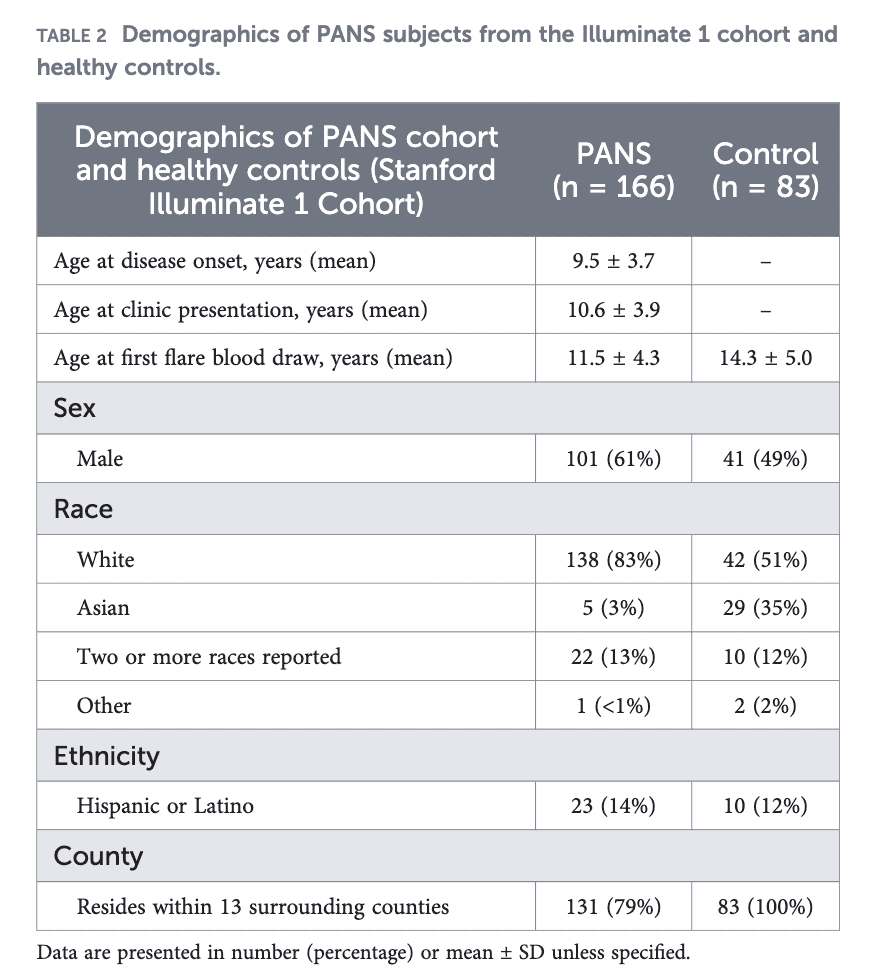Click the County section heading
Screen dimensions: 870x978
[x=98, y=856]
